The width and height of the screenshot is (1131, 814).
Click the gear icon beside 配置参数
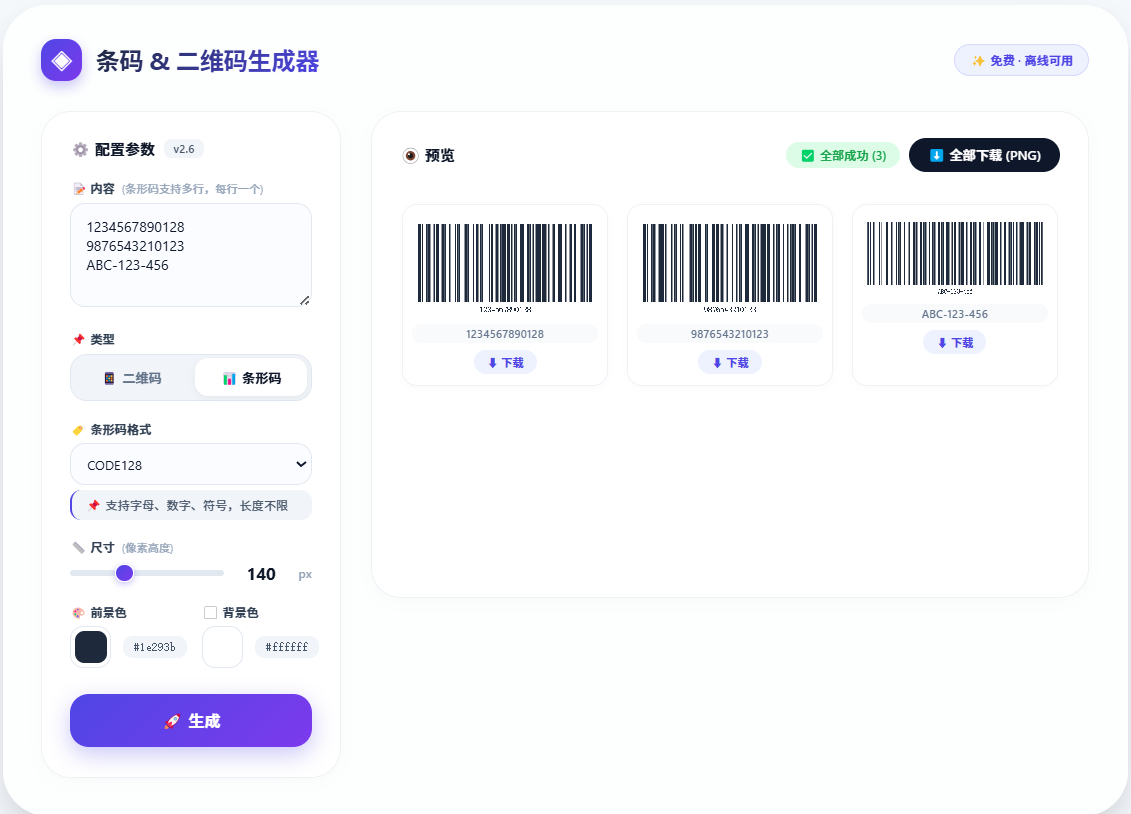pos(80,149)
